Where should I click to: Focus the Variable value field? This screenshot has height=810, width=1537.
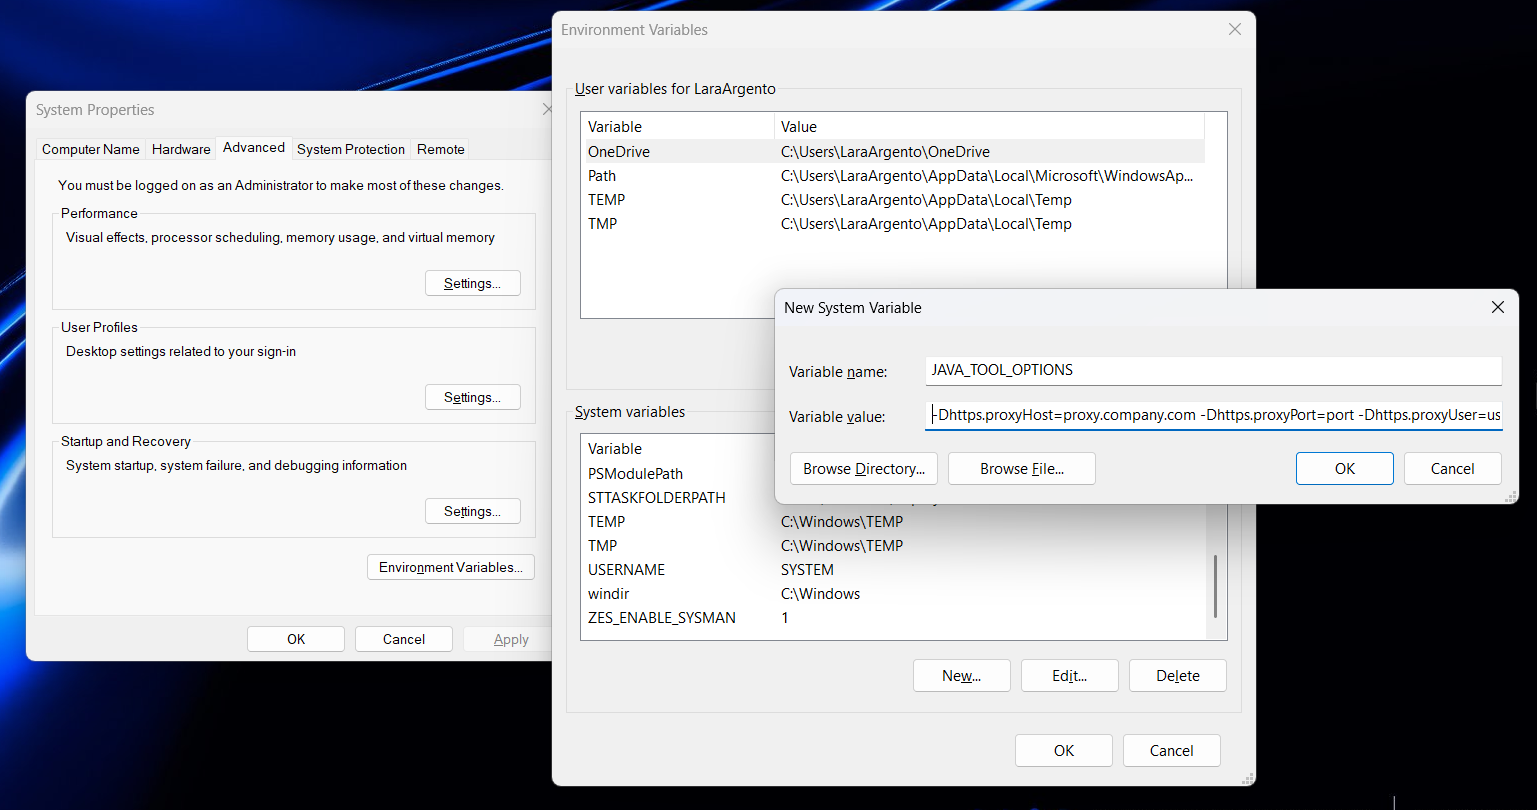coord(1213,415)
